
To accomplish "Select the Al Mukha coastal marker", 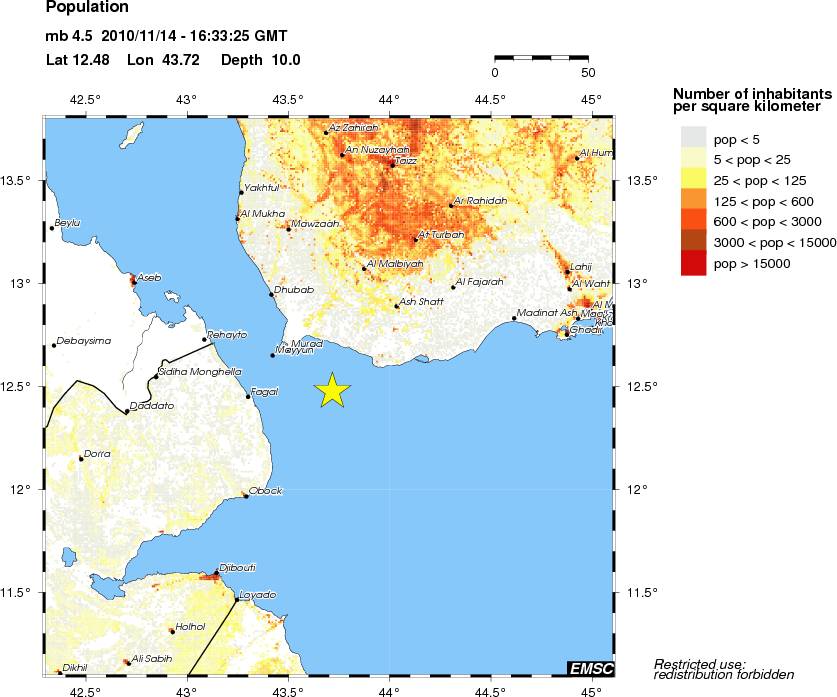I will (237, 218).
